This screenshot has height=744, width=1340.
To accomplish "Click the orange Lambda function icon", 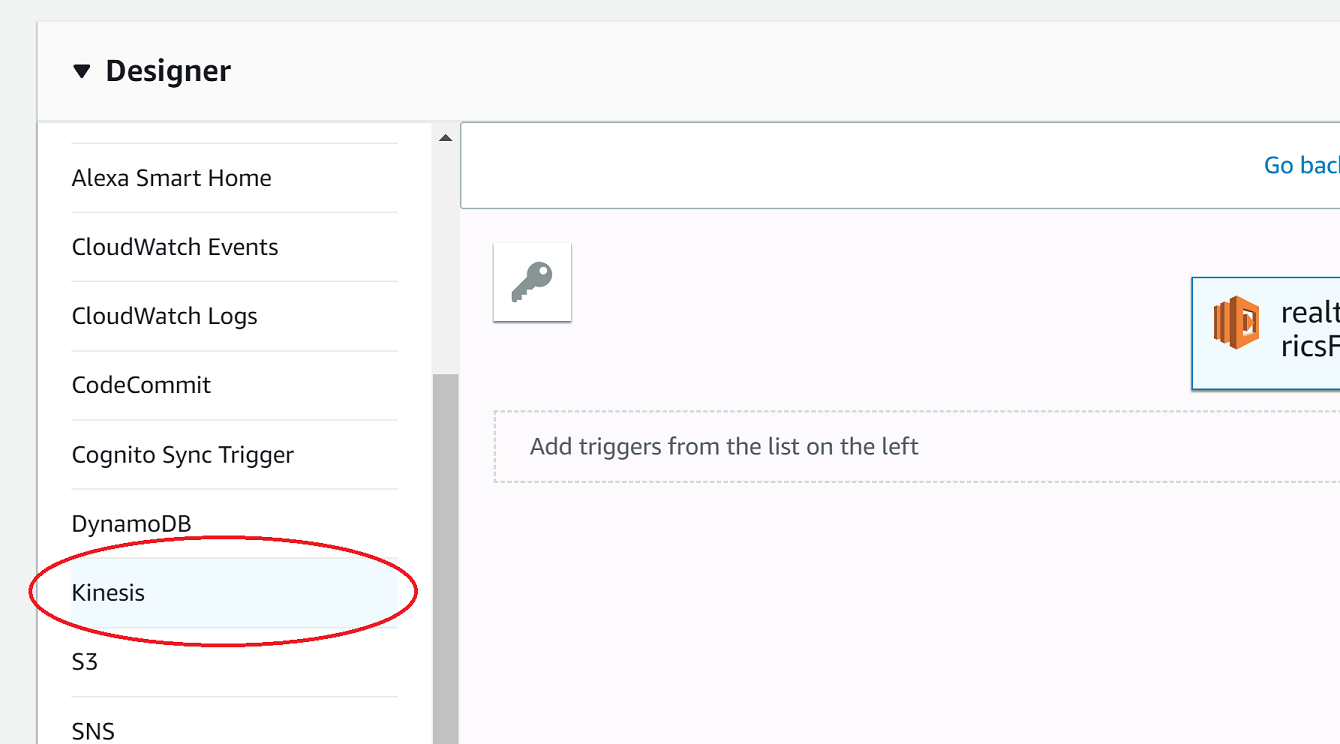I will 1236,322.
